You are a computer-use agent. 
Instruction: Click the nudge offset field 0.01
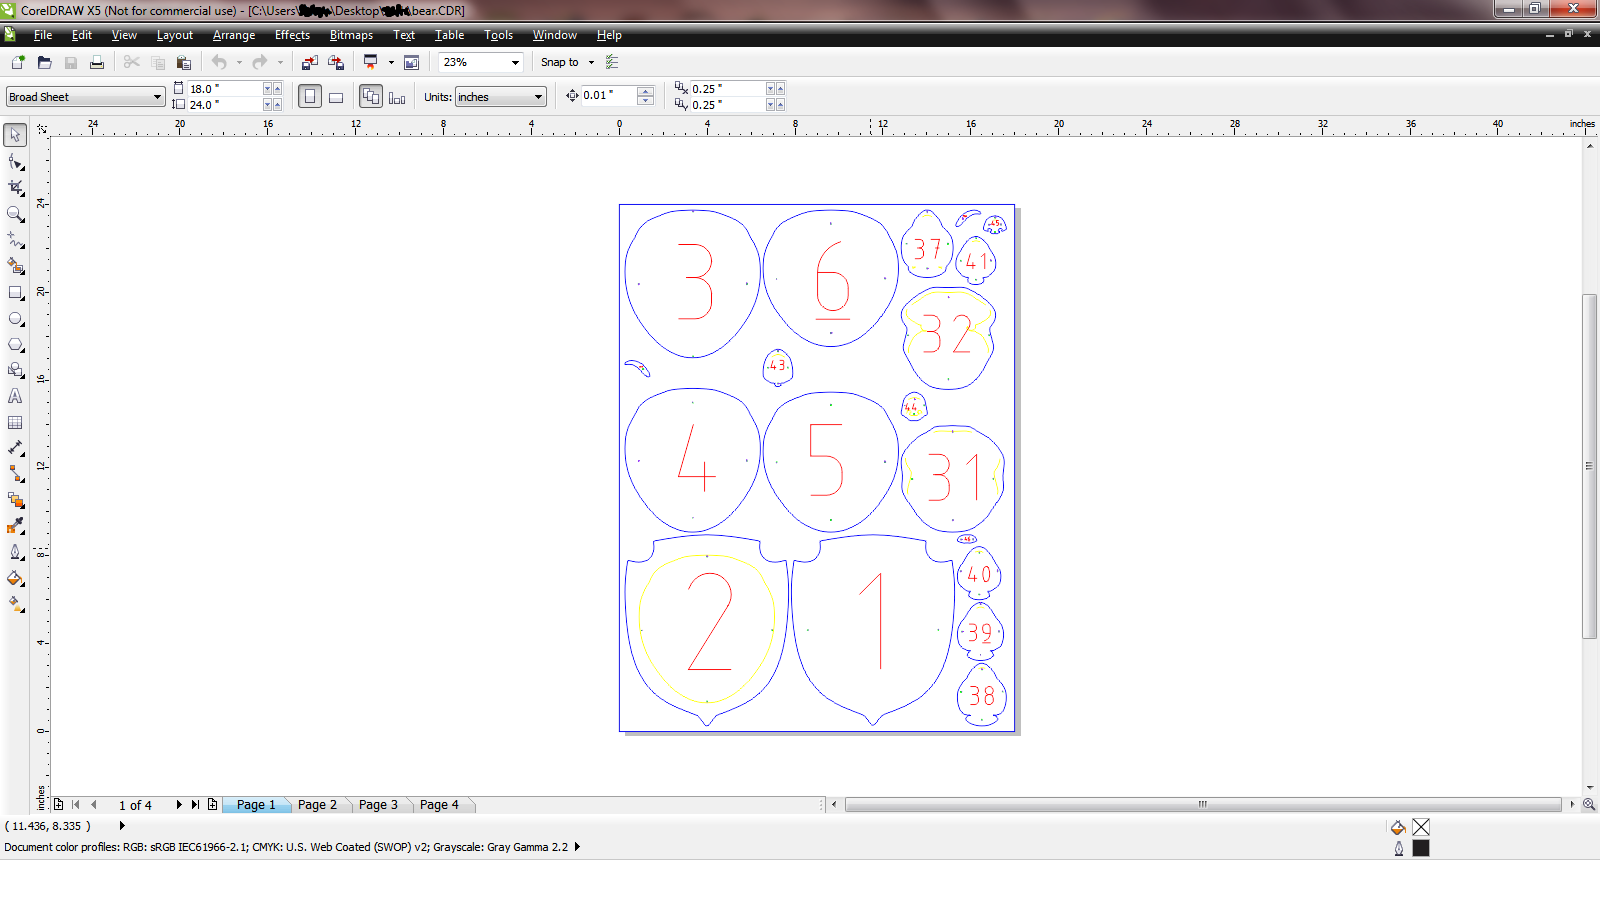coord(608,96)
